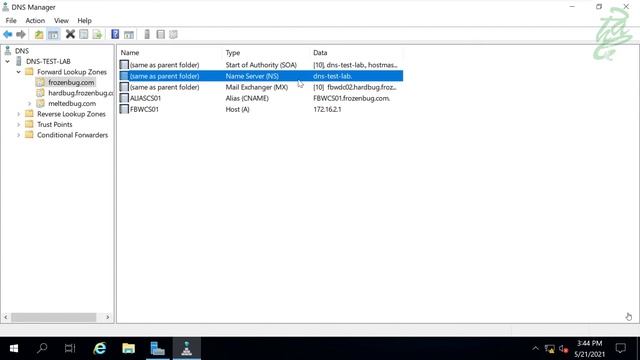
Task: Select the Mail Exchanger (MX) record
Action: (261, 87)
